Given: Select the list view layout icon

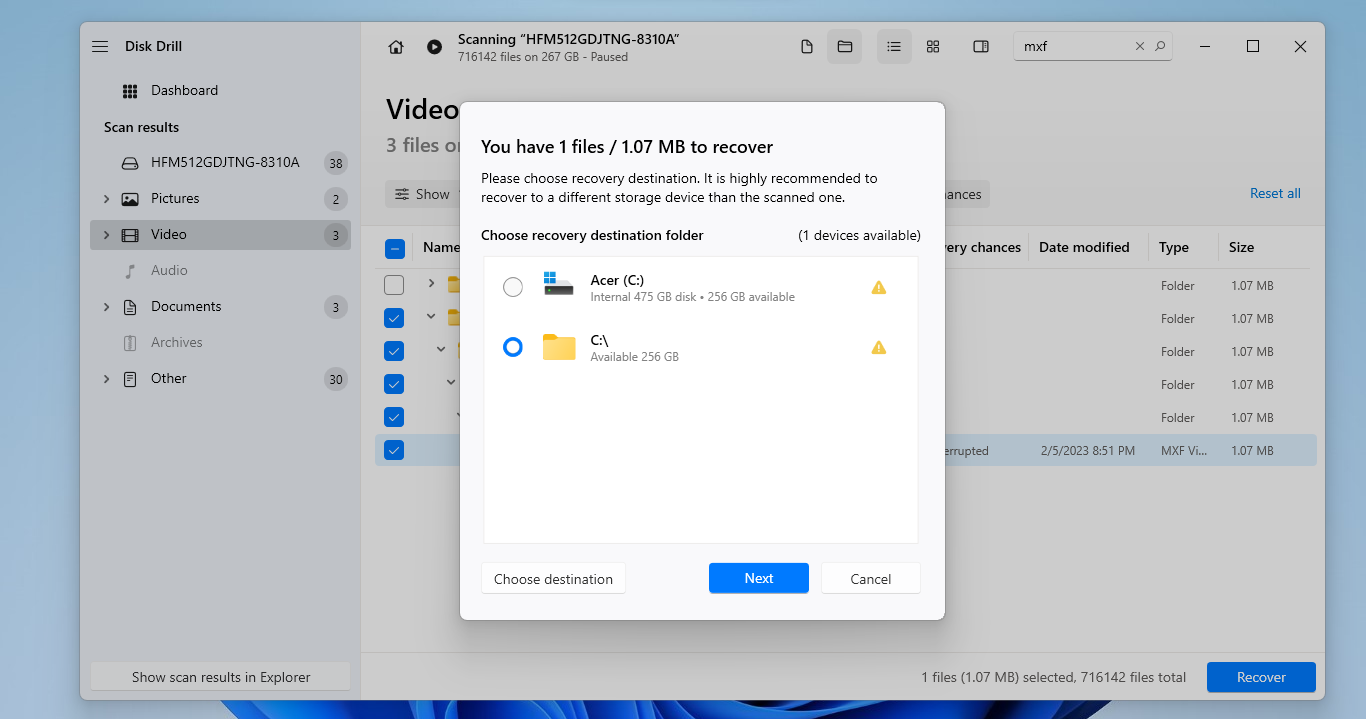Looking at the screenshot, I should [x=894, y=47].
